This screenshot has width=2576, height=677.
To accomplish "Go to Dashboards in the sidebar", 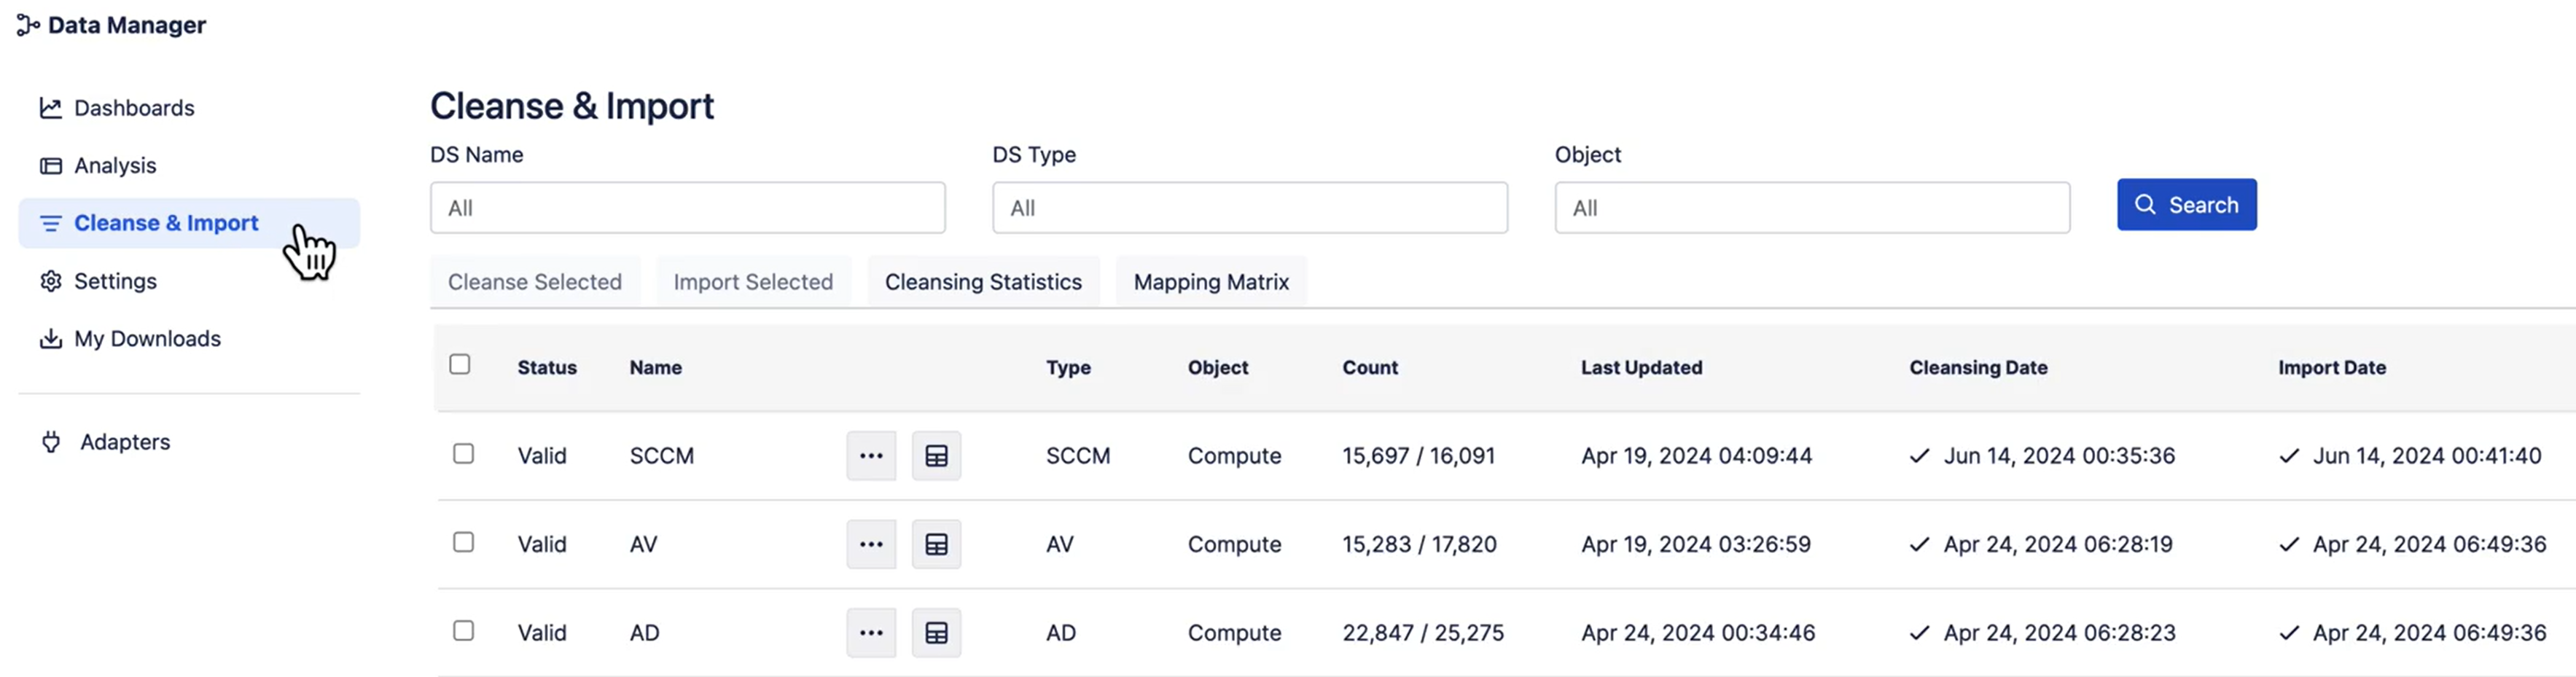I will coord(133,108).
